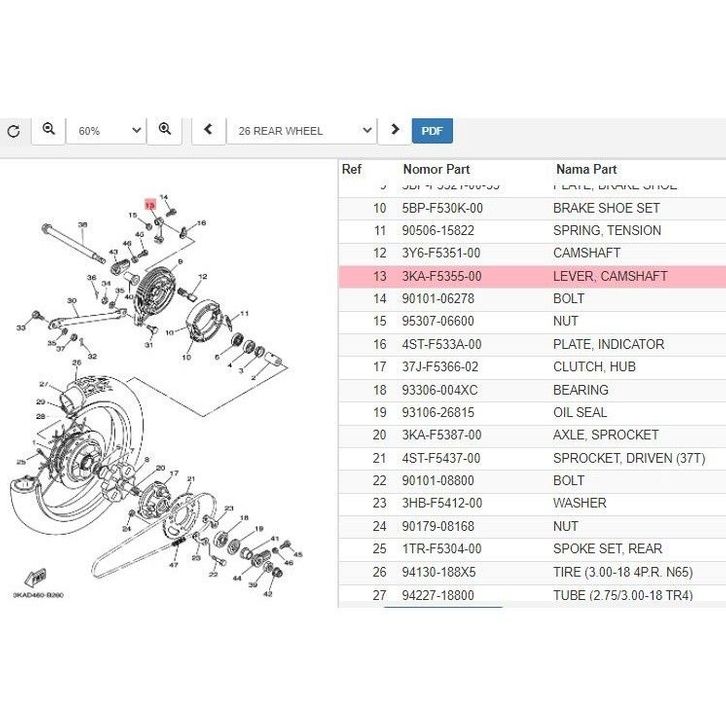Zoom out using the magnifier minus icon

(x=48, y=130)
